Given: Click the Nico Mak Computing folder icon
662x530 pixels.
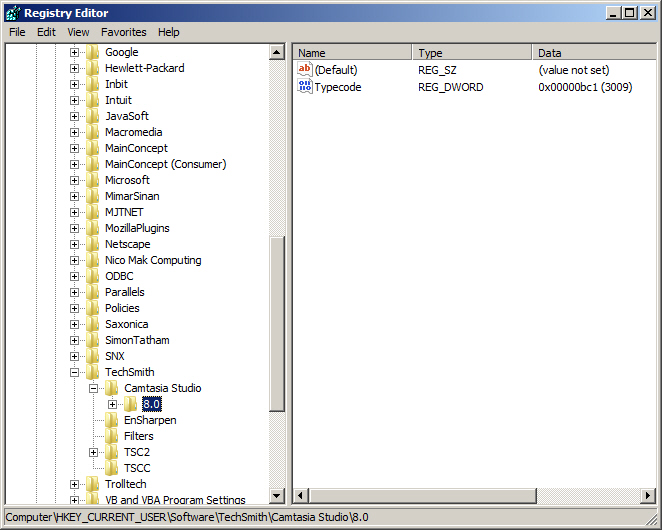Looking at the screenshot, I should point(92,261).
